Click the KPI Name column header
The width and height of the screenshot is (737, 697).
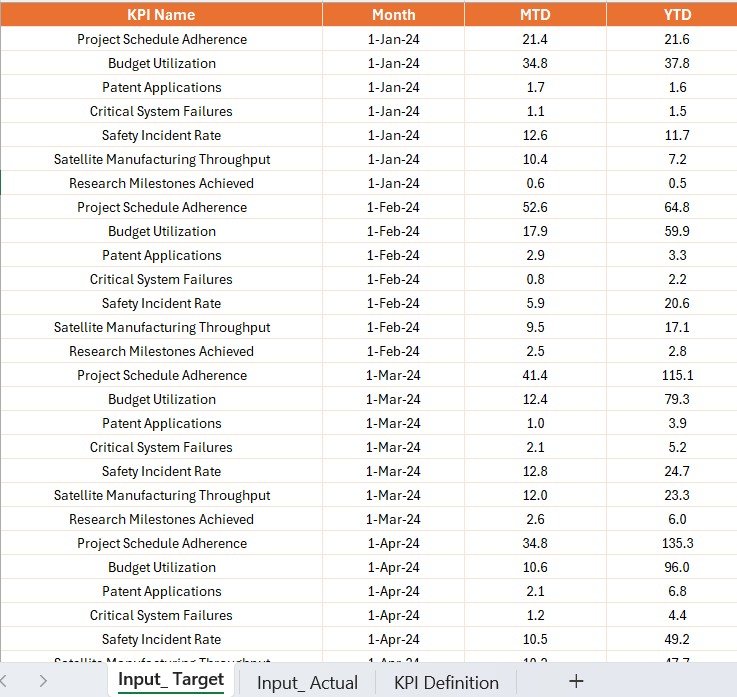pyautogui.click(x=161, y=15)
